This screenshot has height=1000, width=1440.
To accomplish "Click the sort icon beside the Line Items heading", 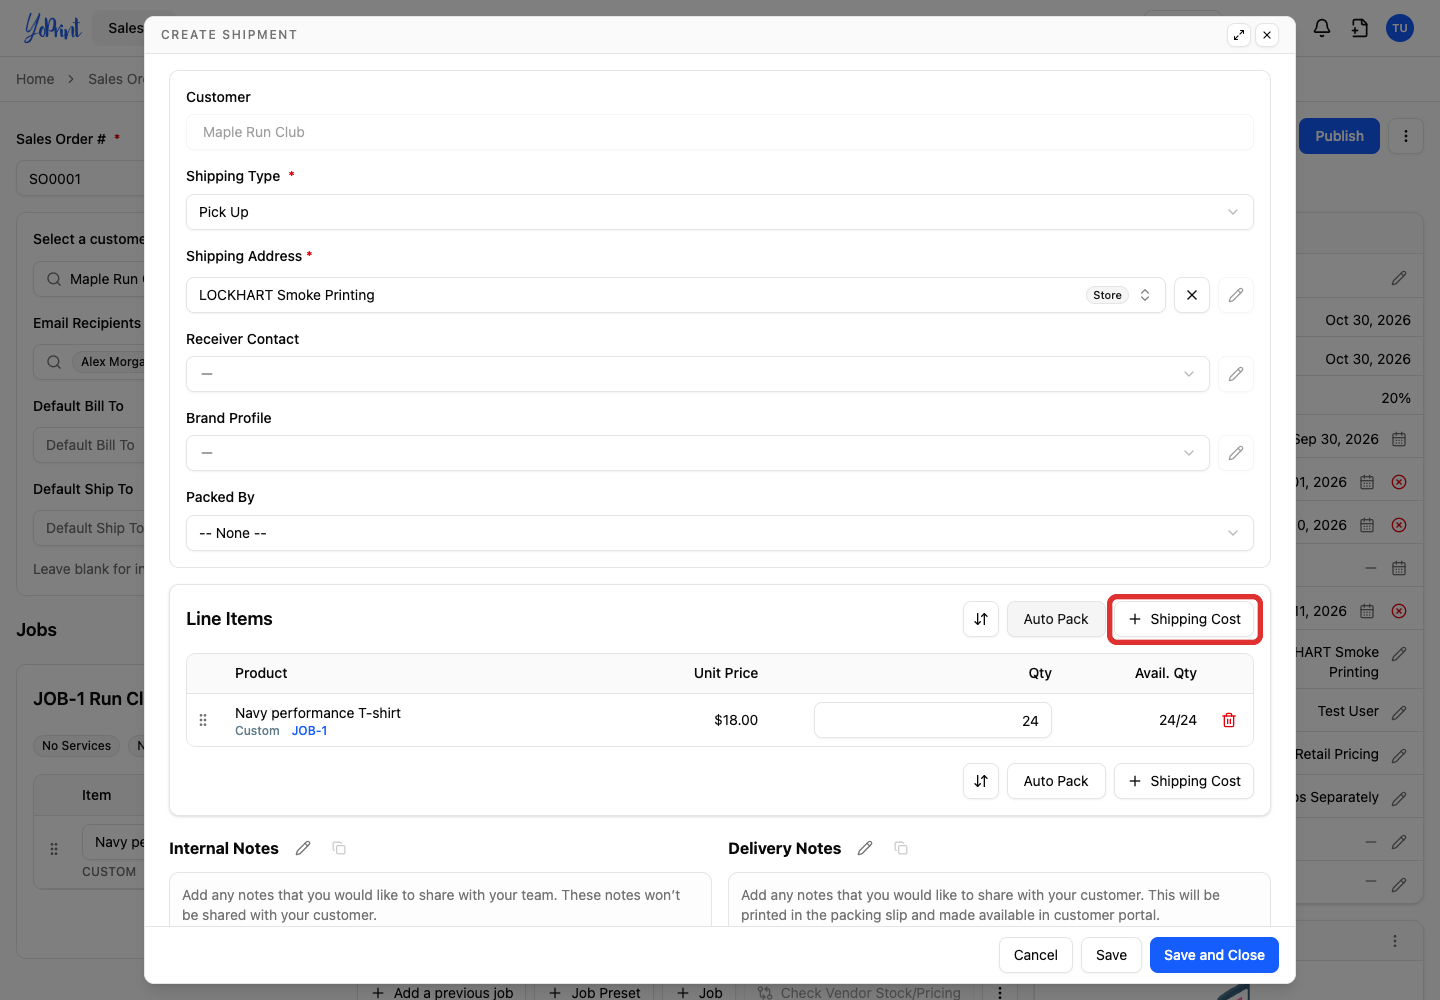I will (x=981, y=619).
